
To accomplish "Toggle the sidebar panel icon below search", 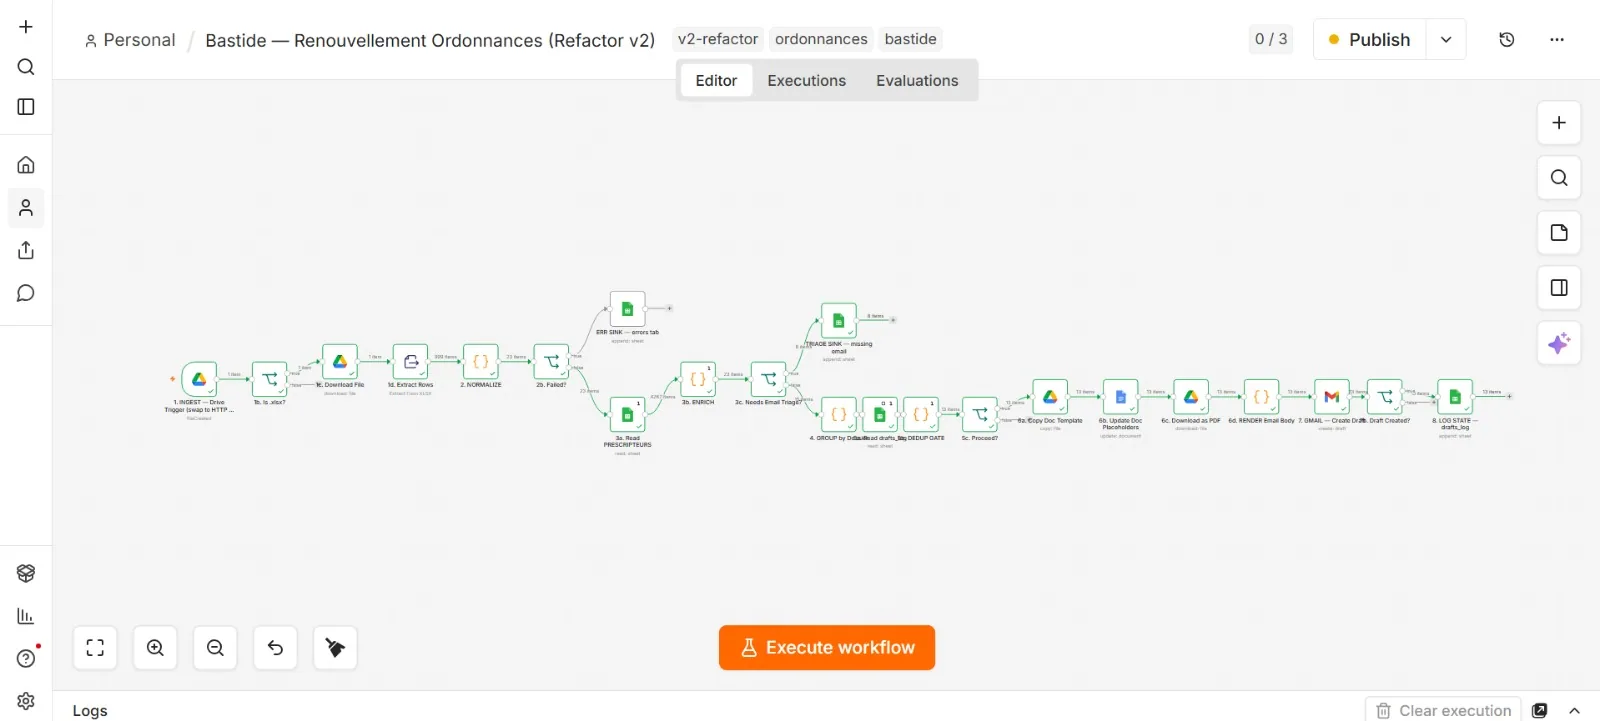I will [26, 107].
